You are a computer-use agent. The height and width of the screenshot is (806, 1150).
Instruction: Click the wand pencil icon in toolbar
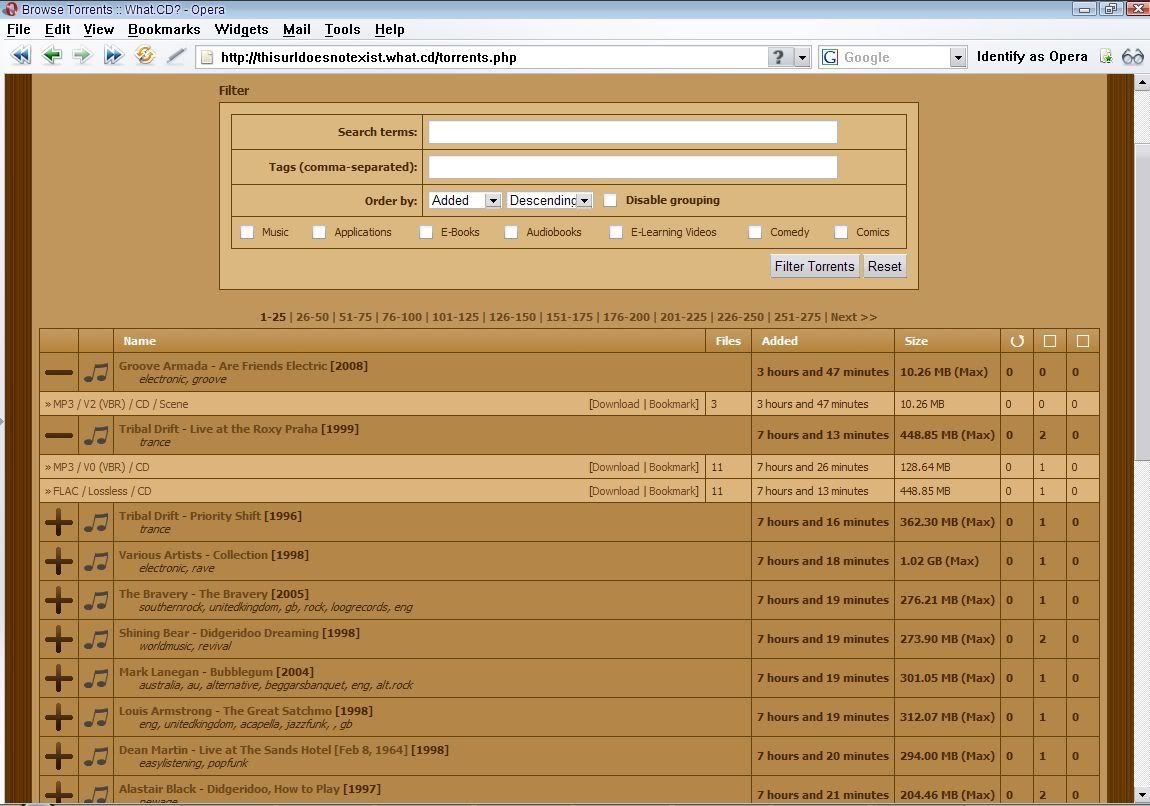coord(176,56)
